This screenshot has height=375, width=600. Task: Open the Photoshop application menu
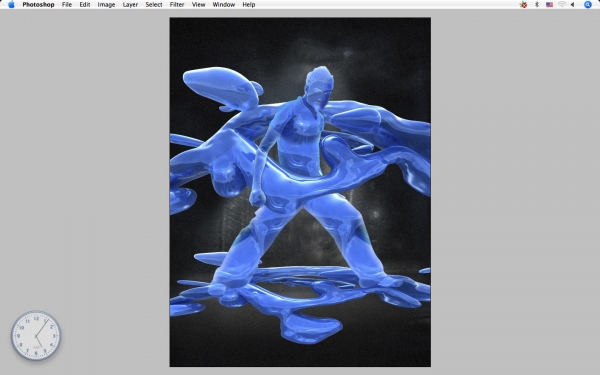(x=38, y=5)
